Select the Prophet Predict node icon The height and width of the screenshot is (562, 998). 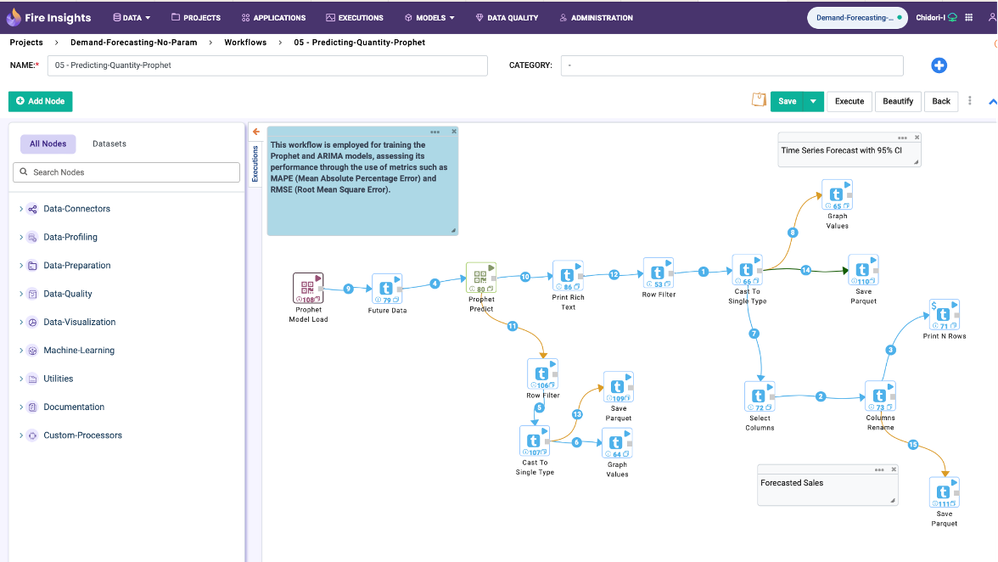click(480, 278)
